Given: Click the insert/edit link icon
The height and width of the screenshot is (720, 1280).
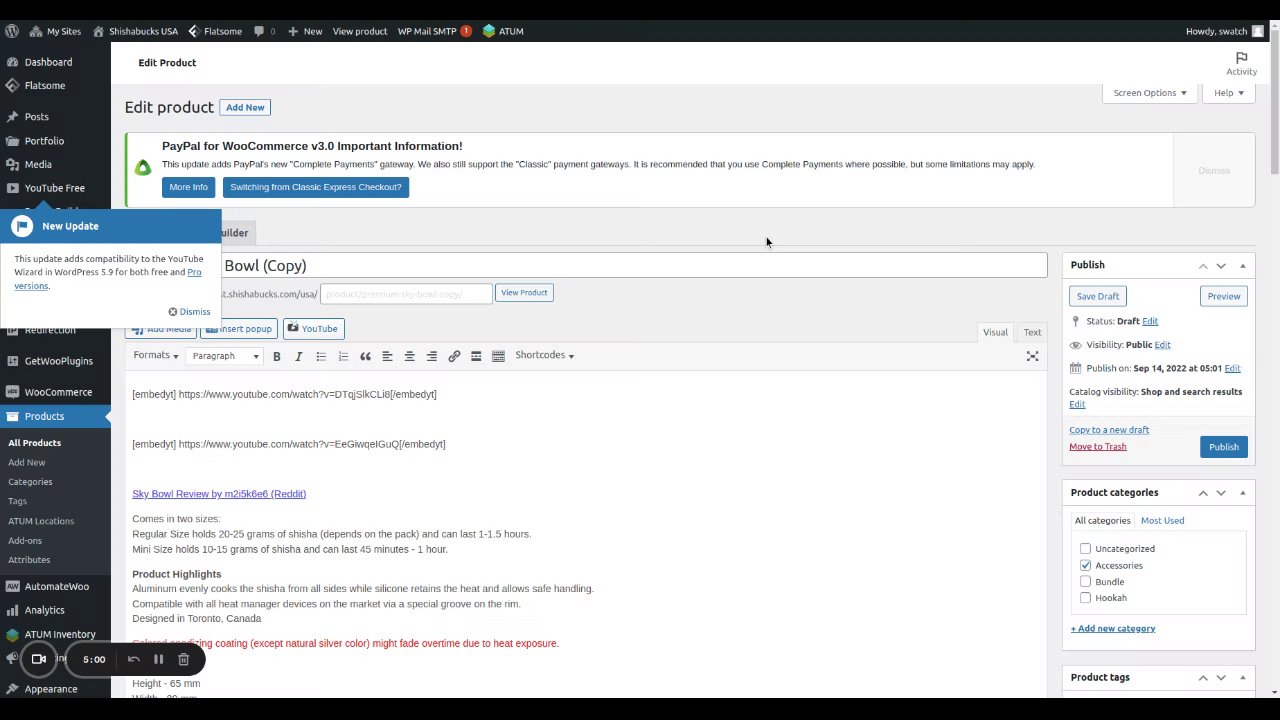Looking at the screenshot, I should point(454,356).
